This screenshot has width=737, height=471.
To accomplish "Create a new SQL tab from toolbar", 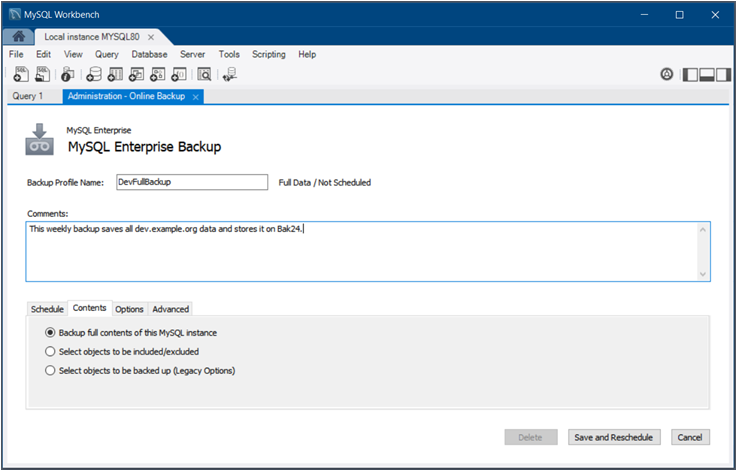I will coord(17,73).
